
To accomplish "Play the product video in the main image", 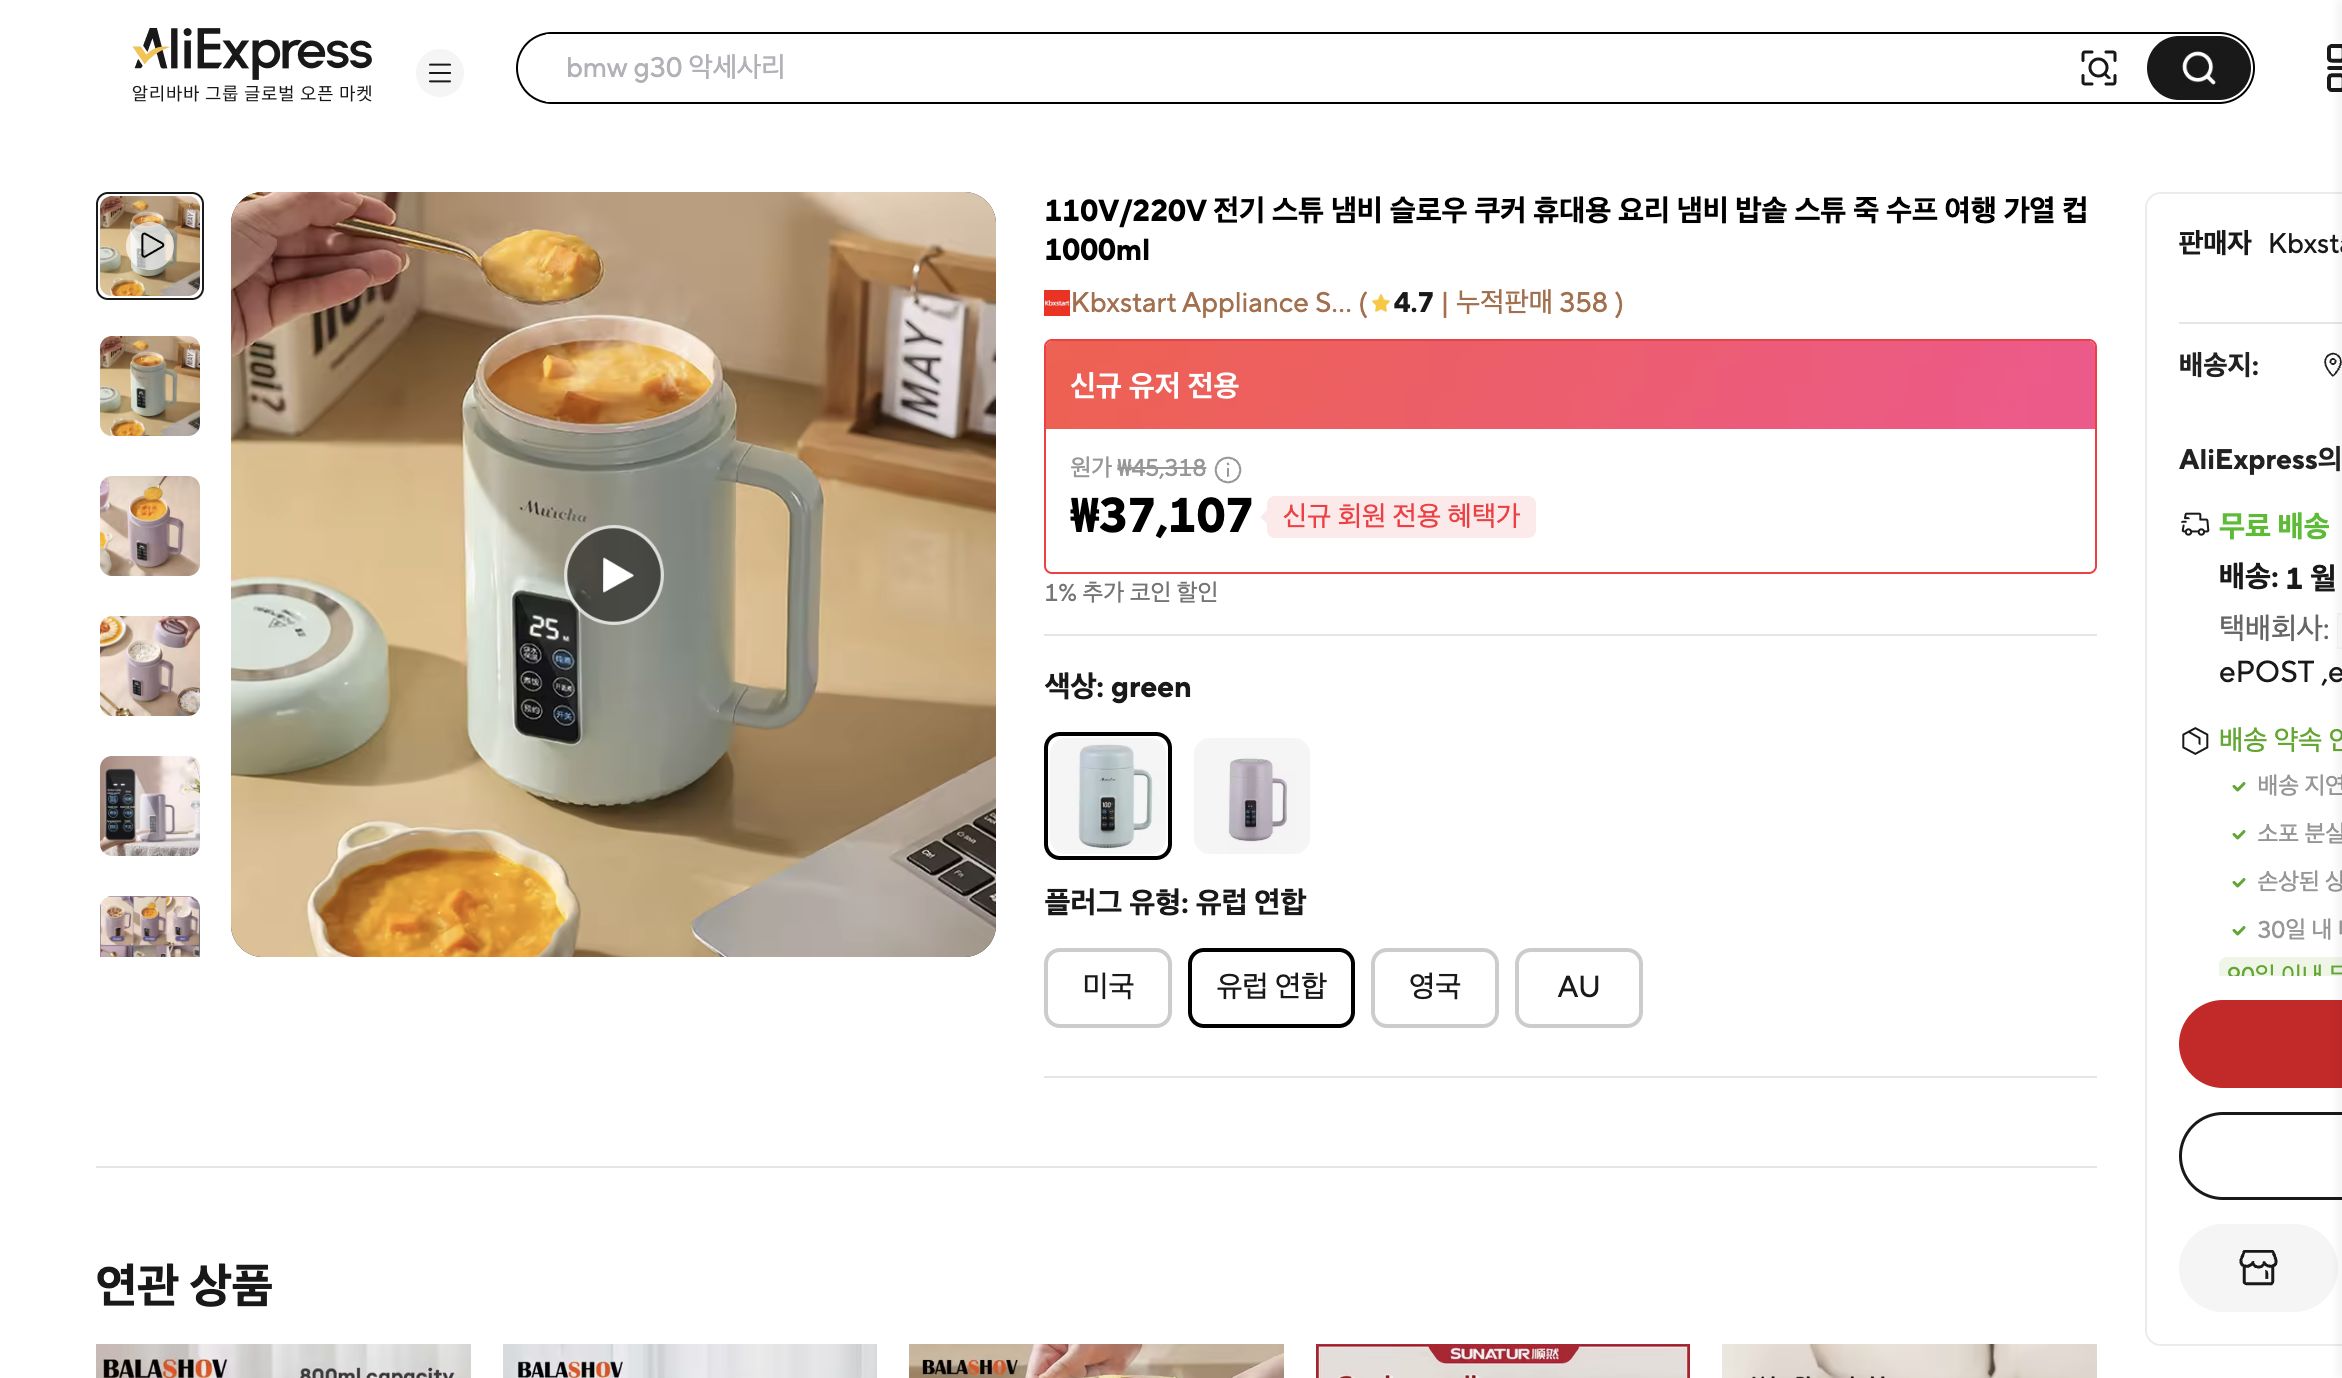I will coord(614,574).
